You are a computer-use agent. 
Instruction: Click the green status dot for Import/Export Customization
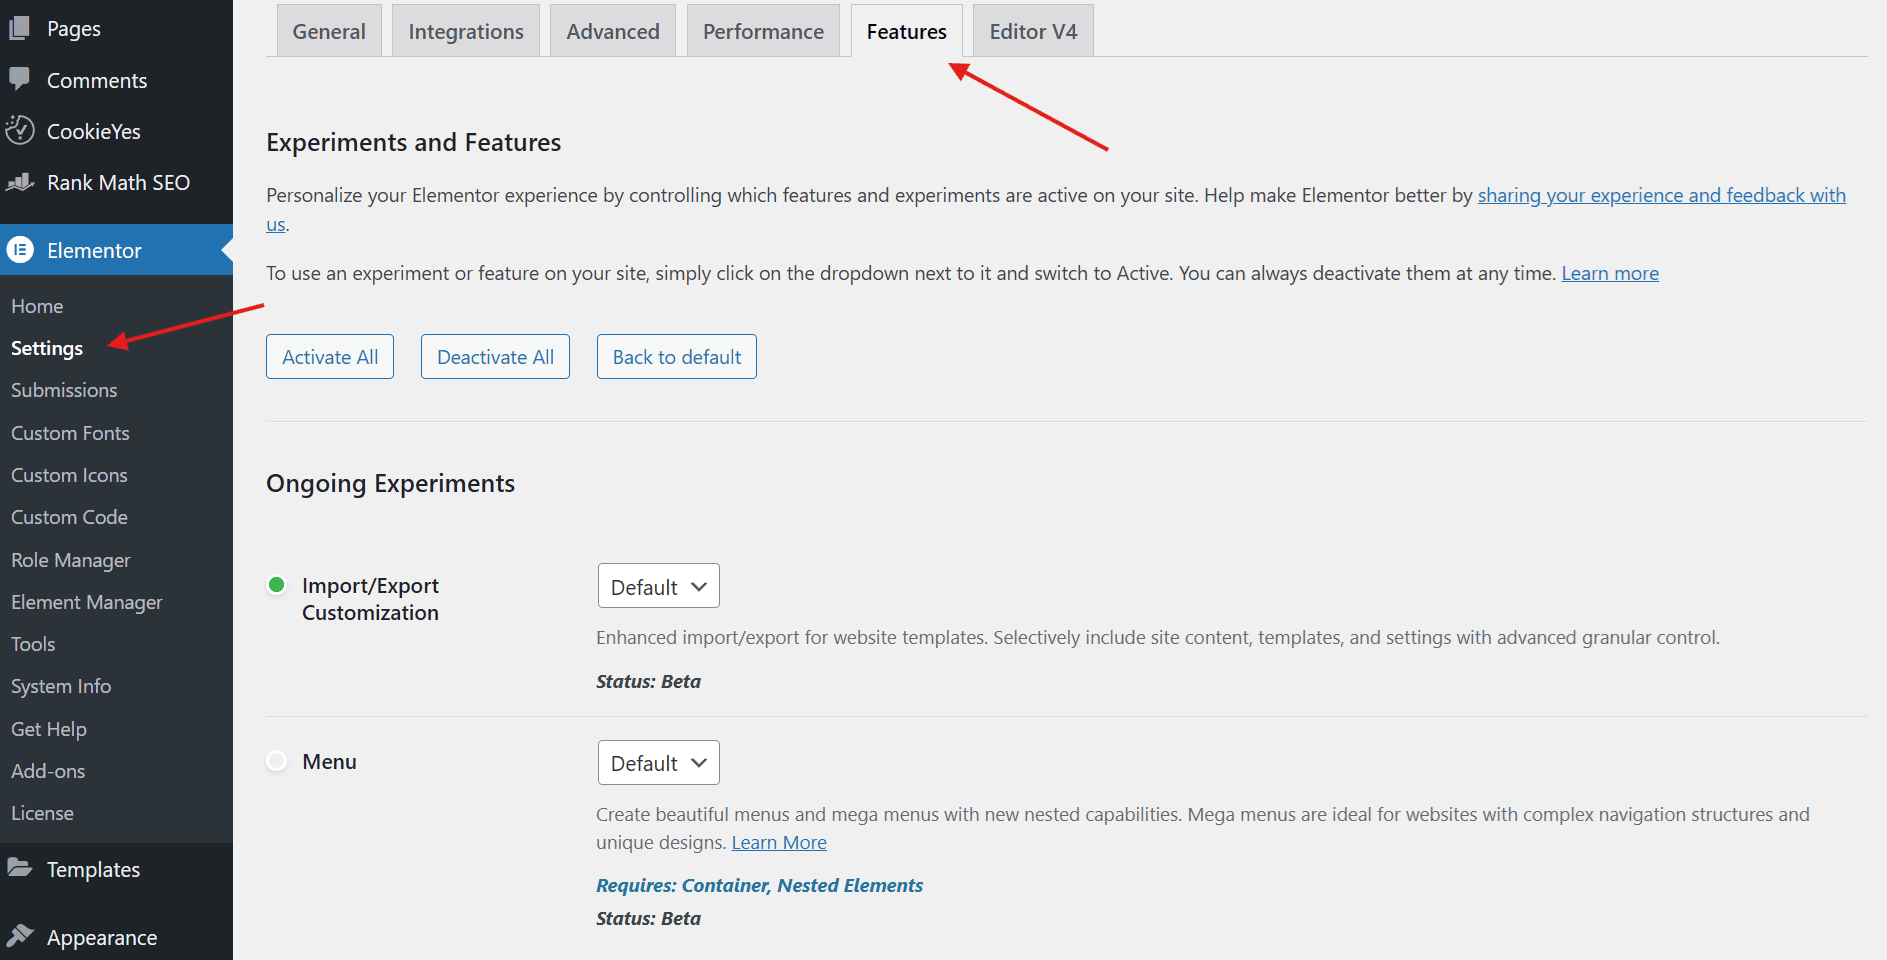276,585
